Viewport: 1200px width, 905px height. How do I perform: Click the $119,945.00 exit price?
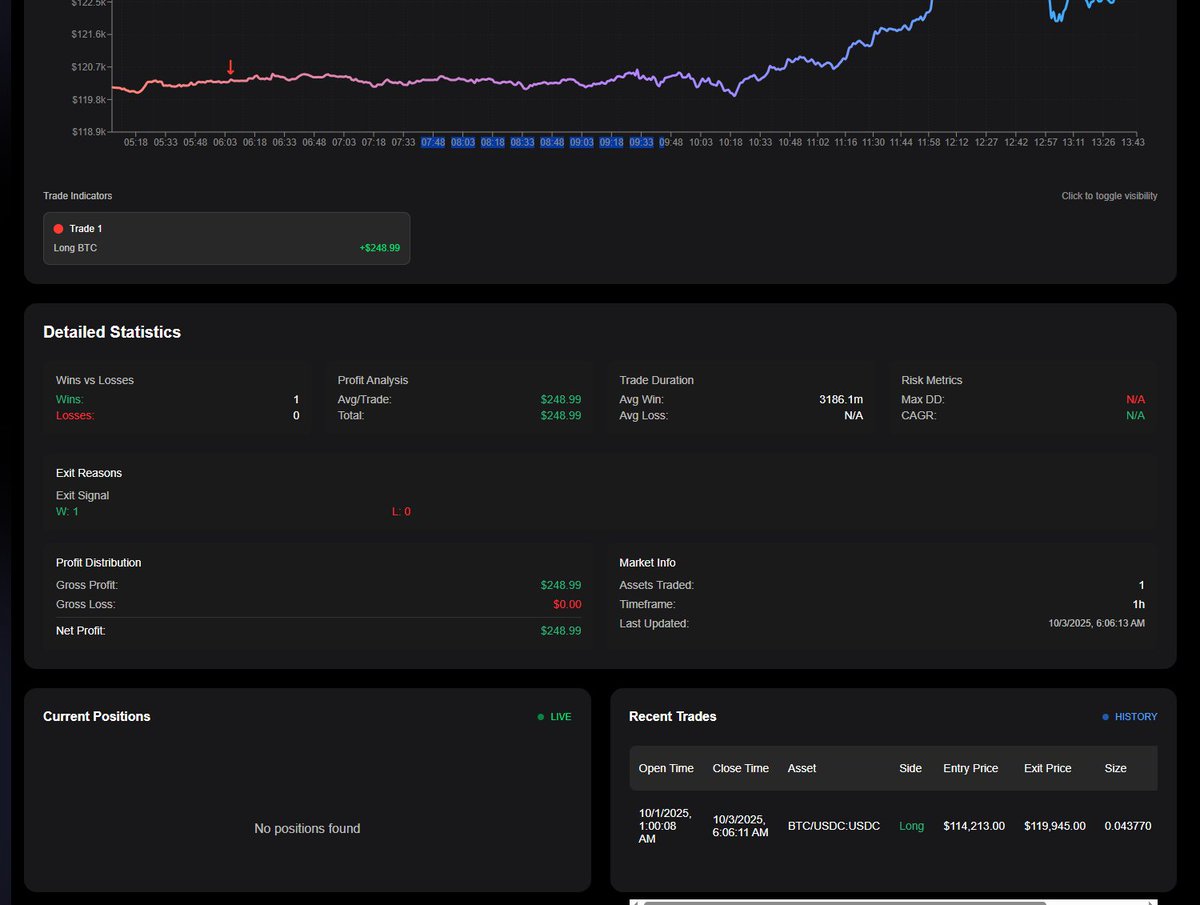click(x=1055, y=826)
